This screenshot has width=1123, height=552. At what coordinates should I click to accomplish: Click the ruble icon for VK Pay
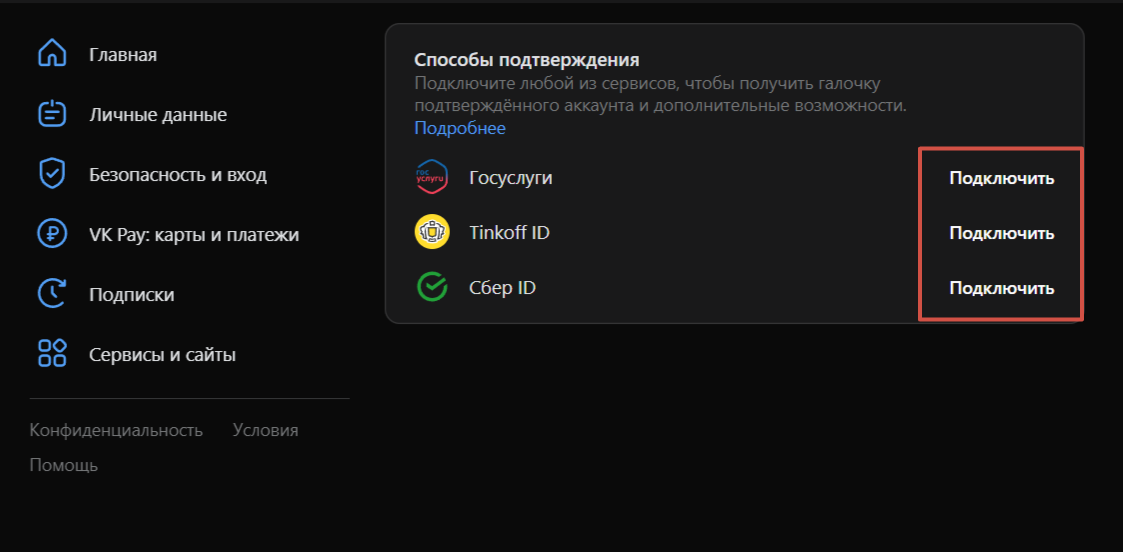[x=52, y=234]
